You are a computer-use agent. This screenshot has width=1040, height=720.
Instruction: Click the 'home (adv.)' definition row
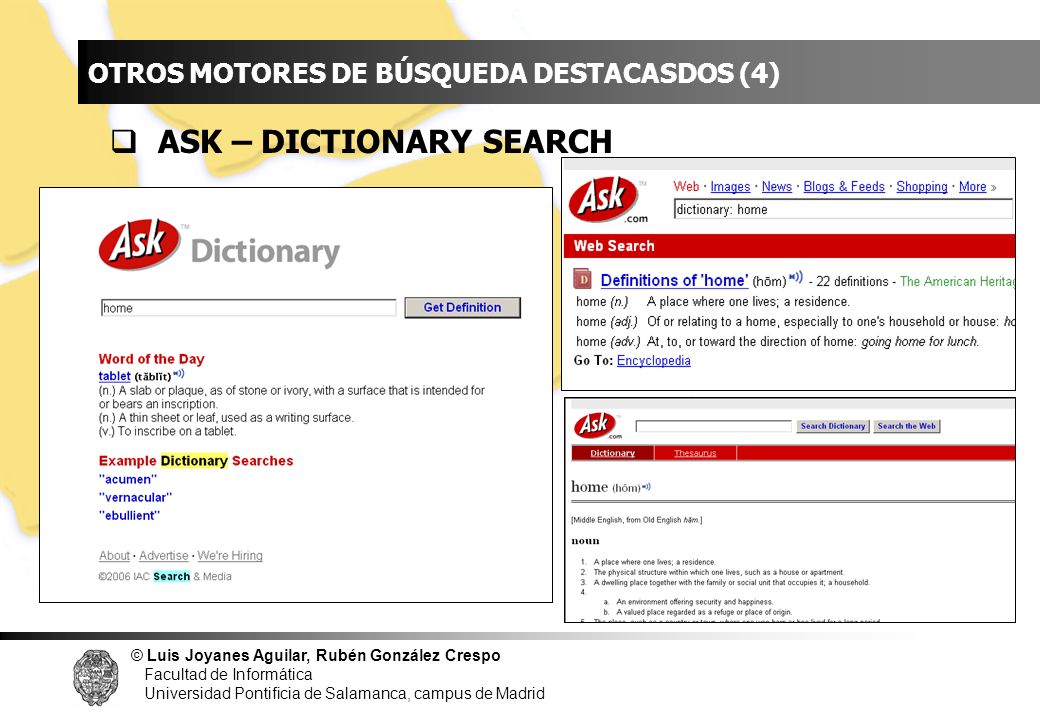(777, 341)
